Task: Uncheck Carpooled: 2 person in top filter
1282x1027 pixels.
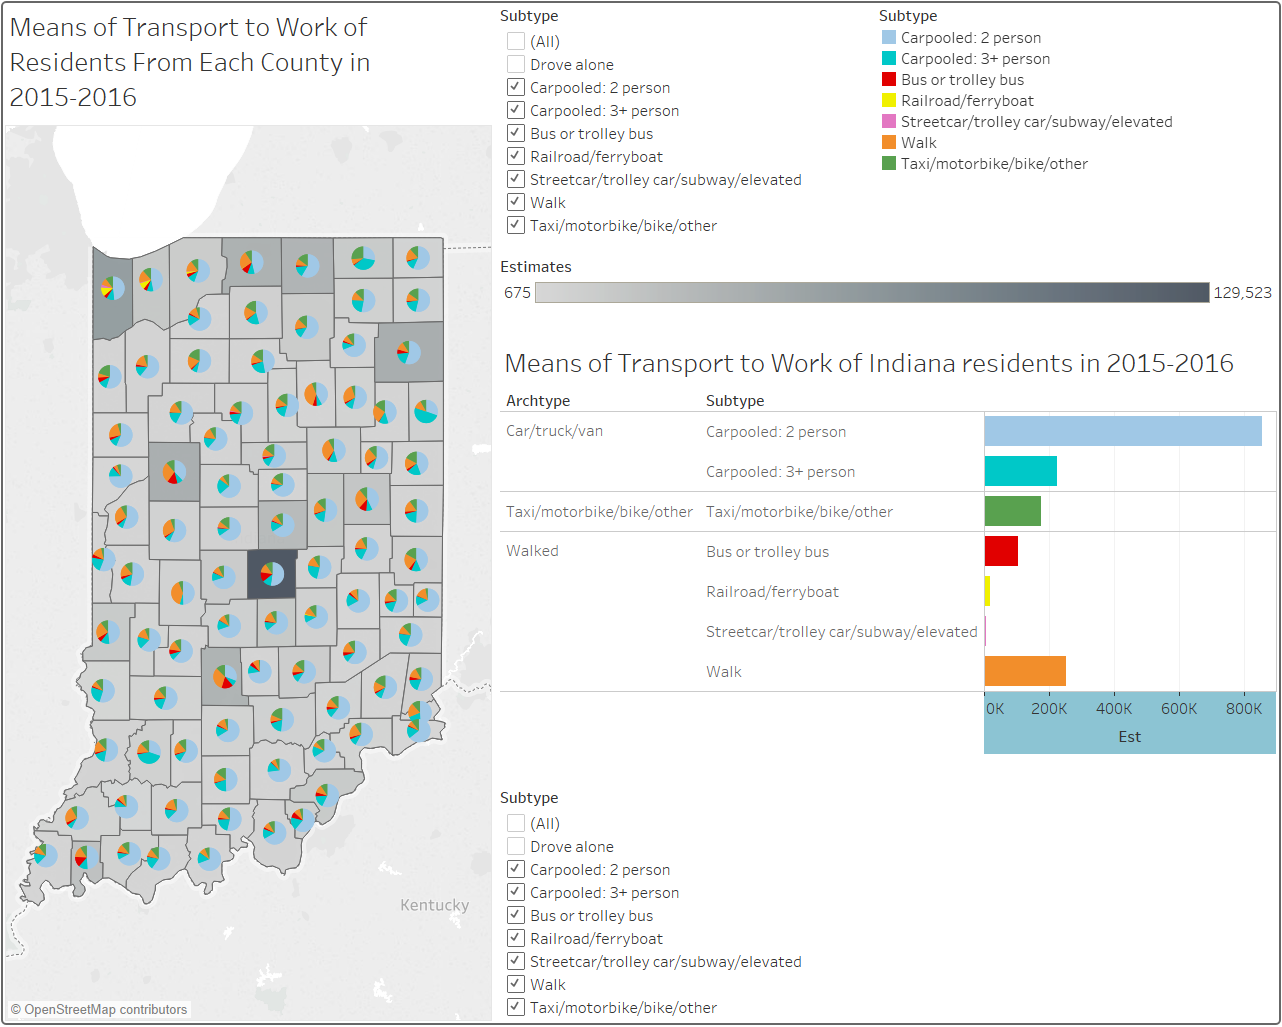Action: click(516, 87)
